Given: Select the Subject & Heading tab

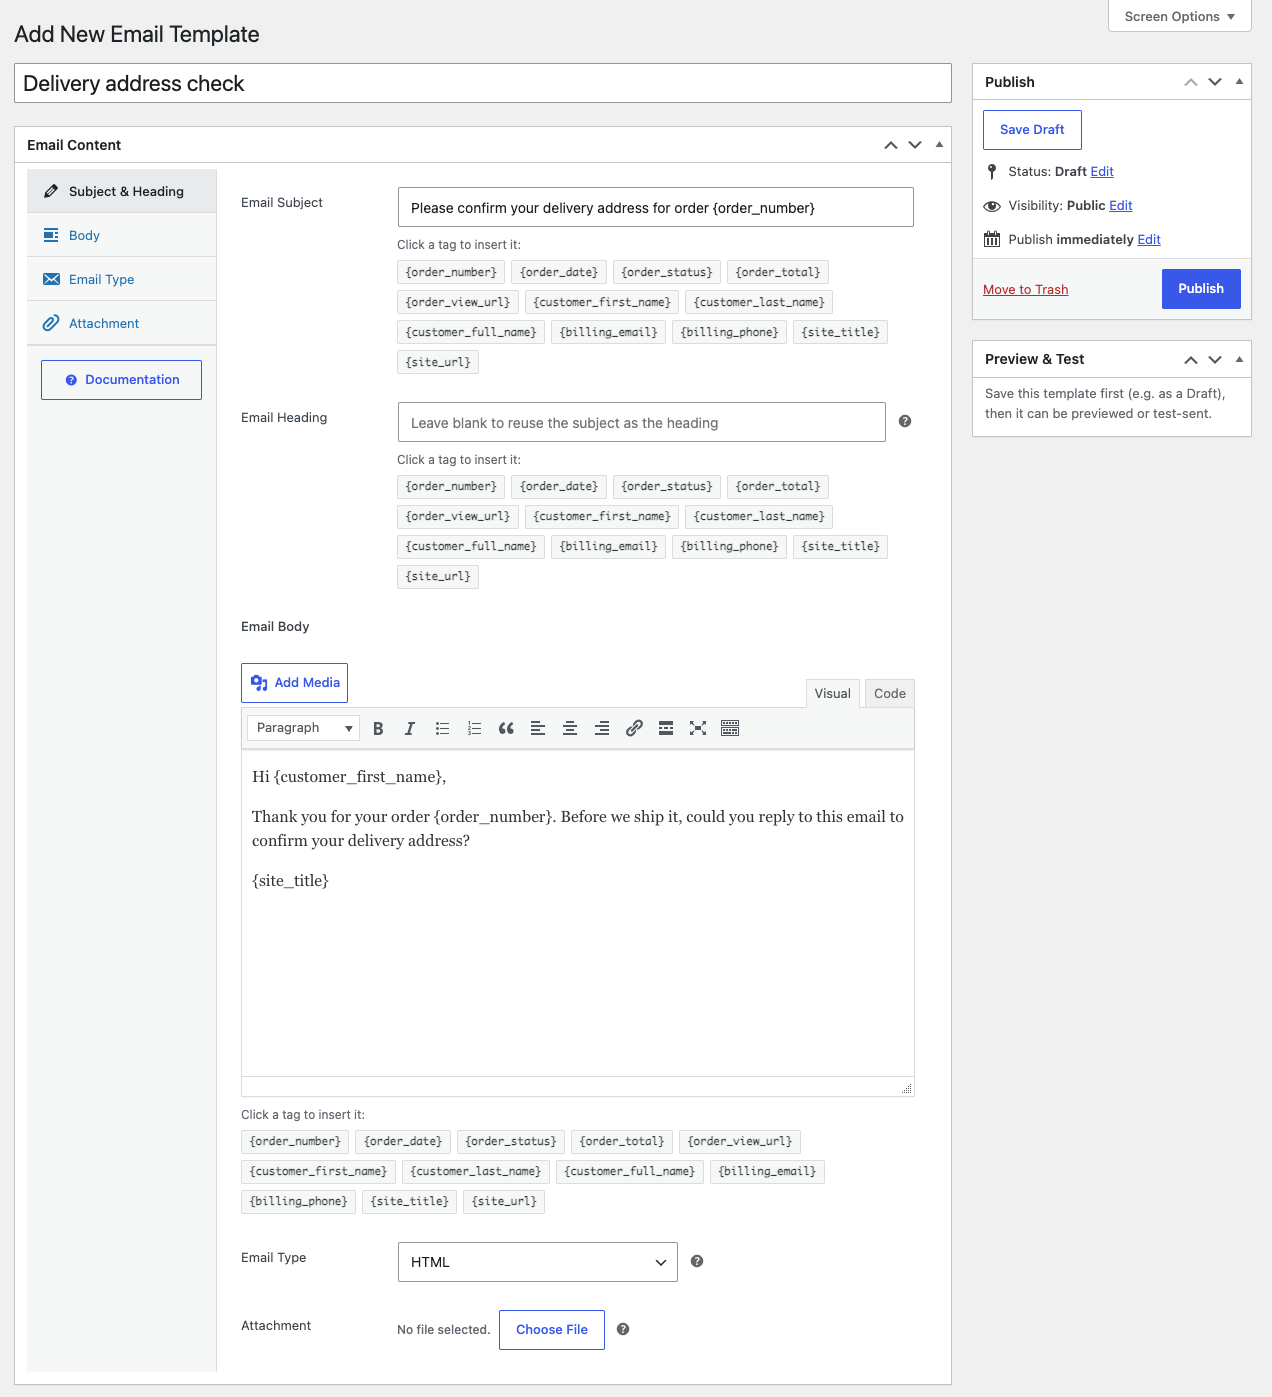Looking at the screenshot, I should [122, 191].
